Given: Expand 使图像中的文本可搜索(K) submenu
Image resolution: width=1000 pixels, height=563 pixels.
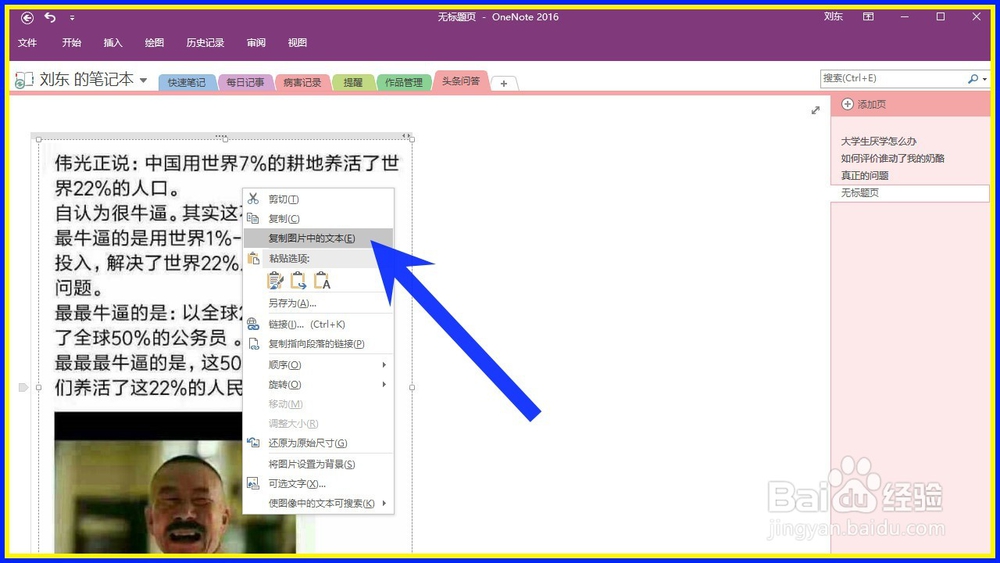Looking at the screenshot, I should point(318,503).
